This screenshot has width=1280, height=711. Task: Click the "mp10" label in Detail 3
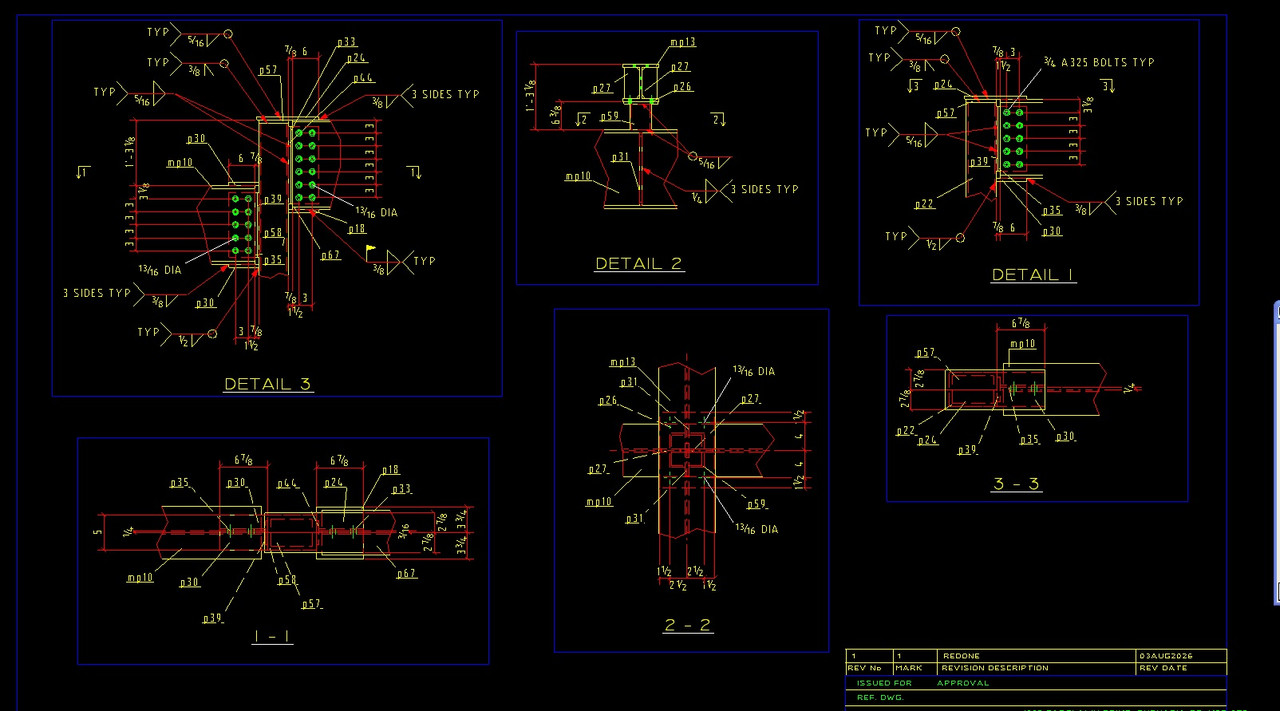(x=180, y=162)
